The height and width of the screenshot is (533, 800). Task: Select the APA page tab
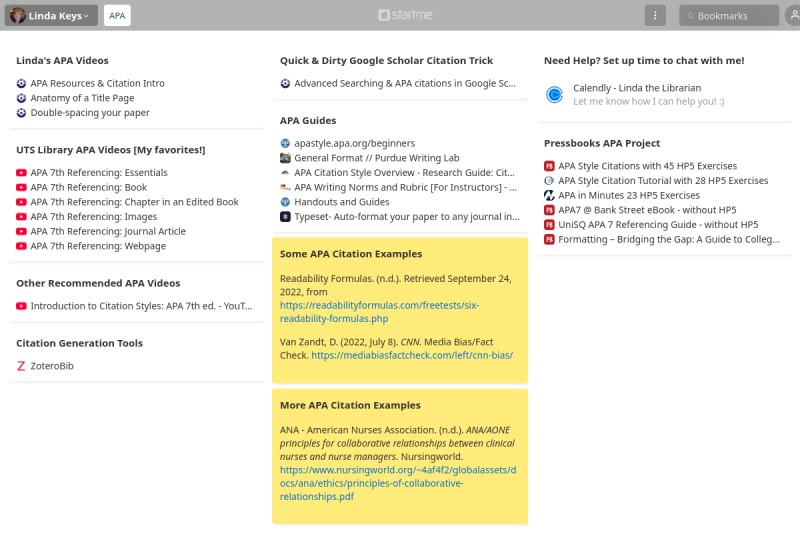pyautogui.click(x=117, y=15)
